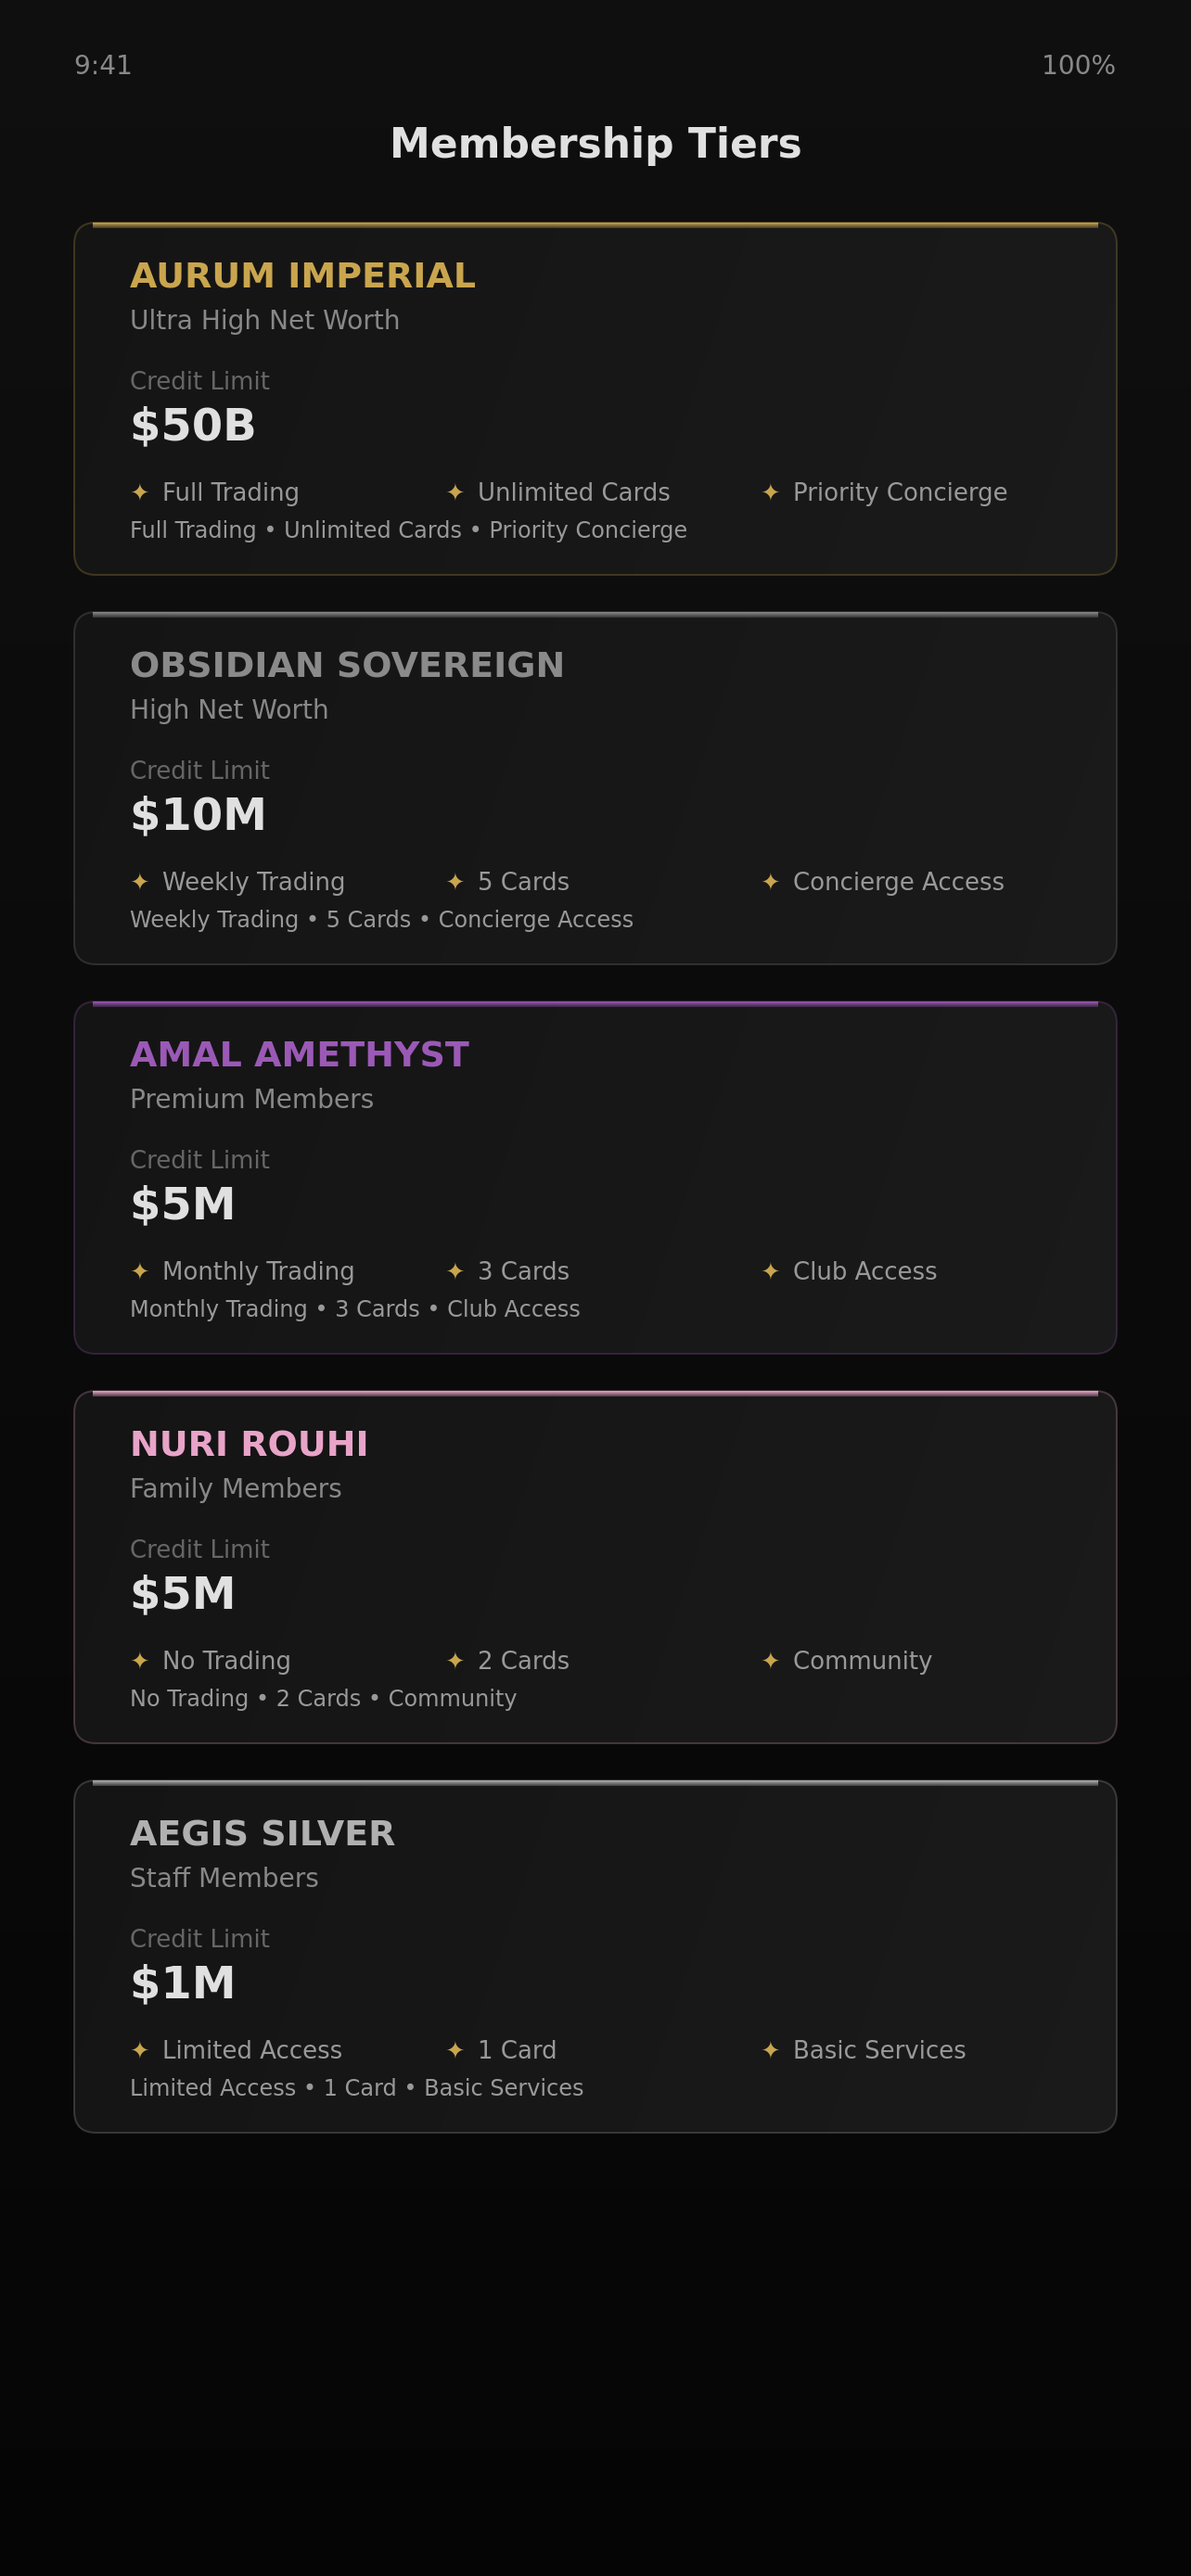Screen dimensions: 1191x2576
Task: Click the star icon beside Community
Action: pos(770,1660)
